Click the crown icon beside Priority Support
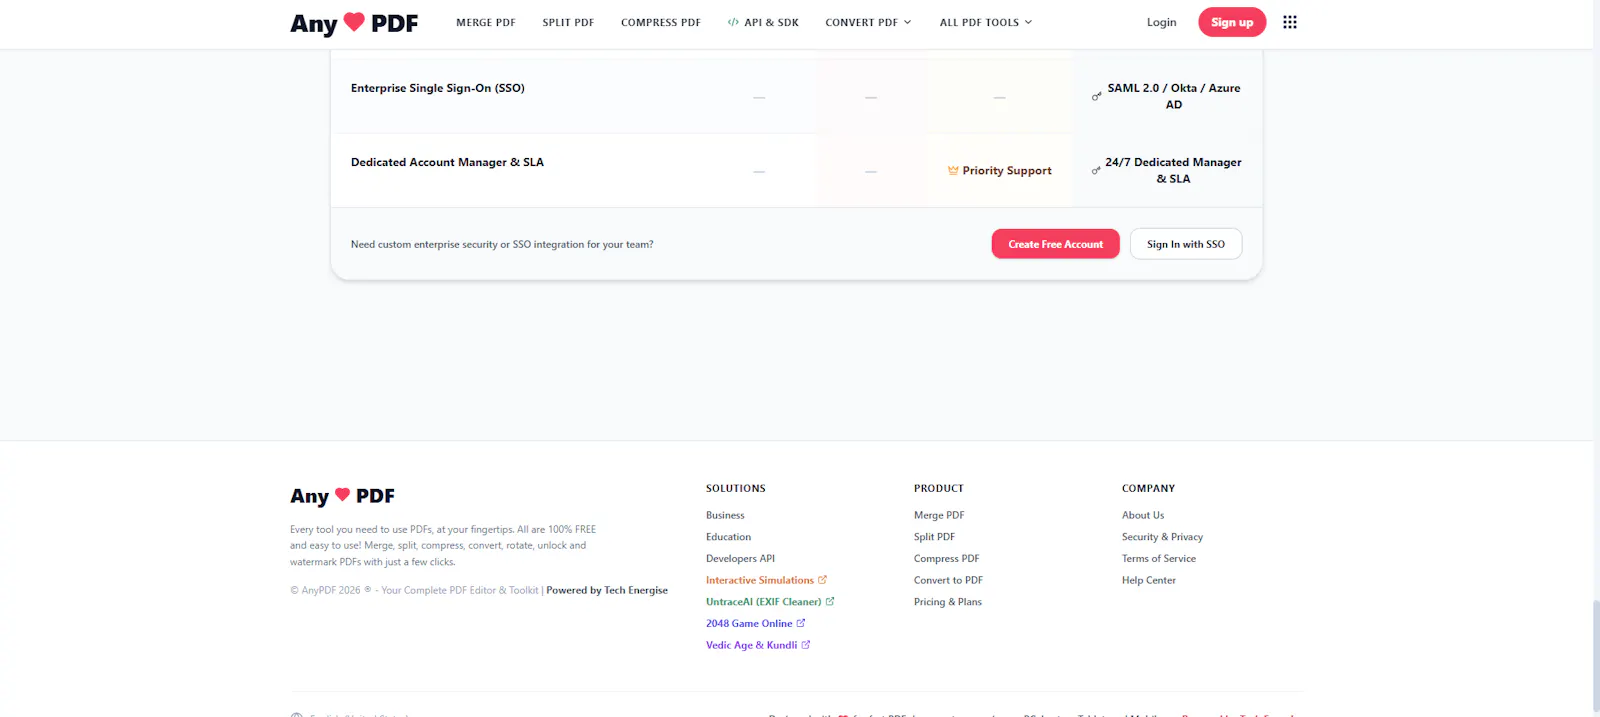Viewport: 1600px width, 717px height. 953,171
